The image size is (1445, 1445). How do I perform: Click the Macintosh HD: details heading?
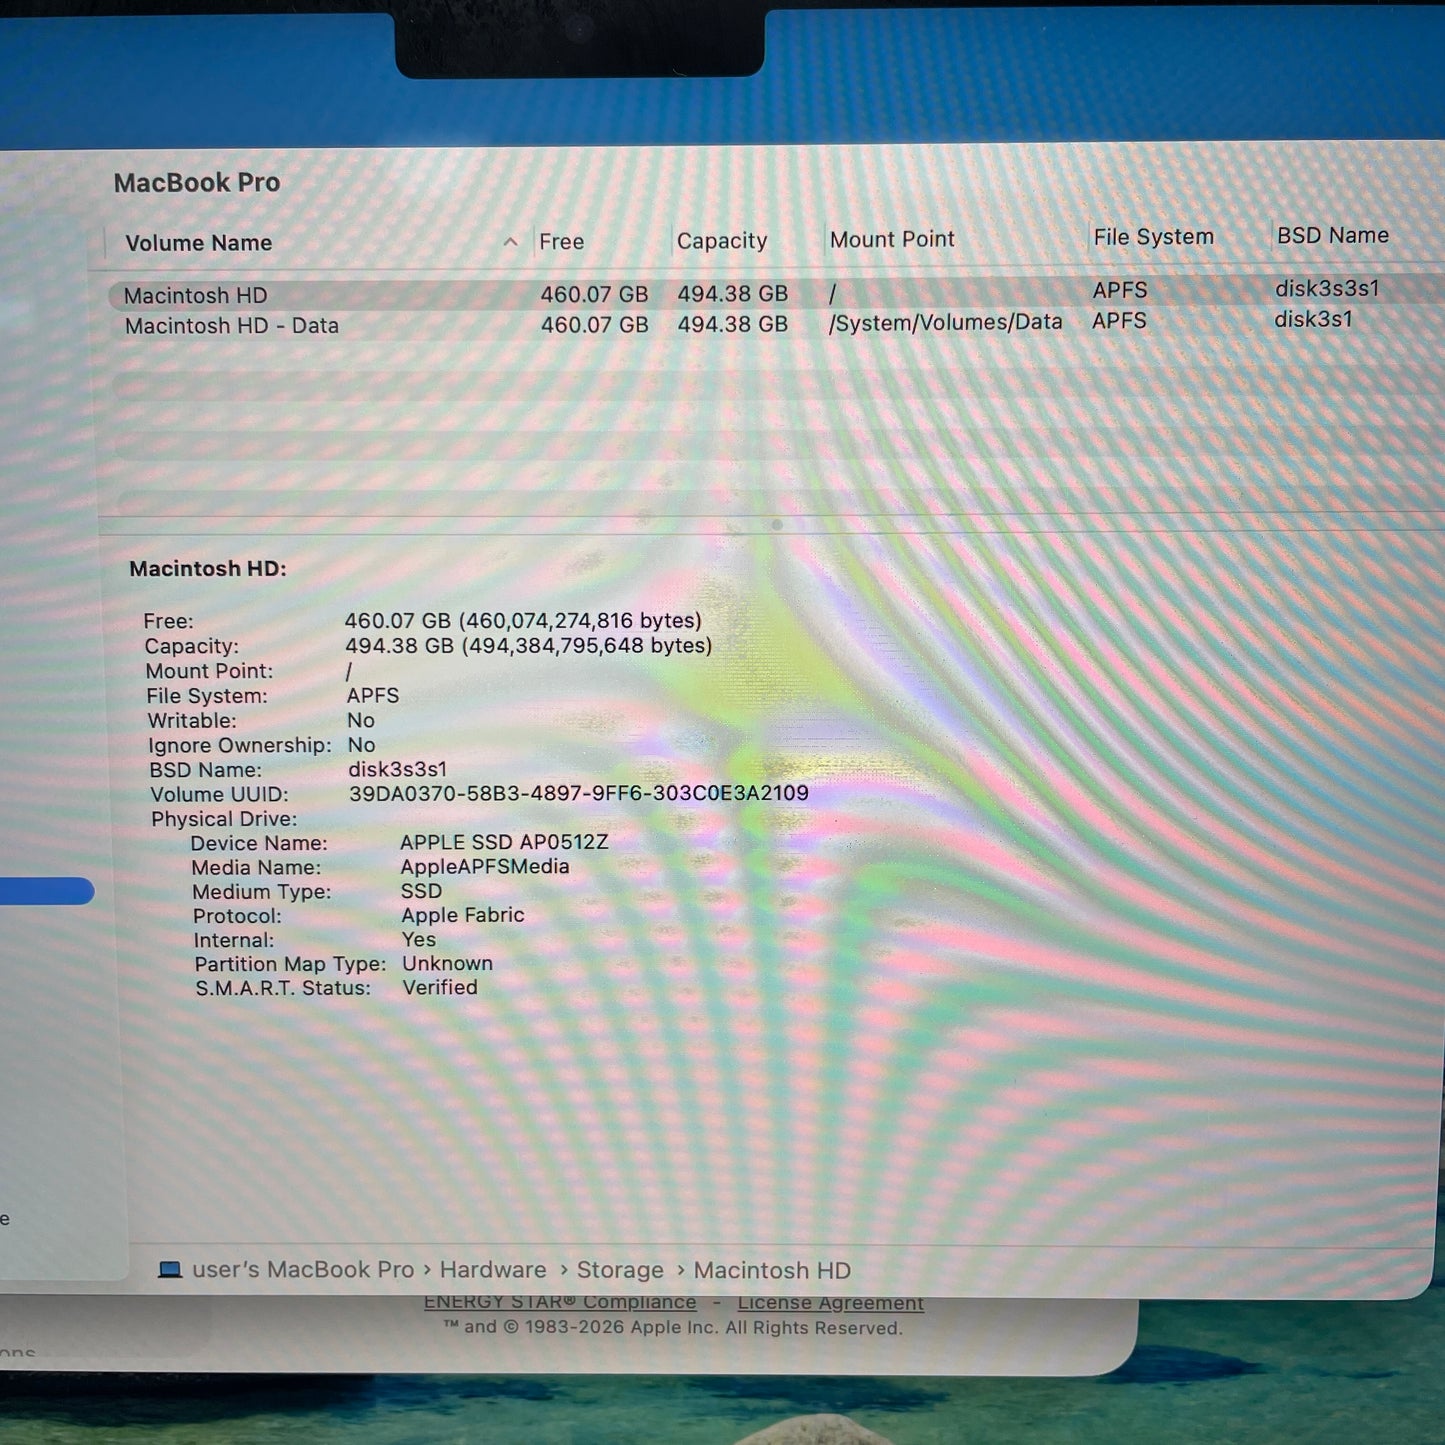coord(208,568)
